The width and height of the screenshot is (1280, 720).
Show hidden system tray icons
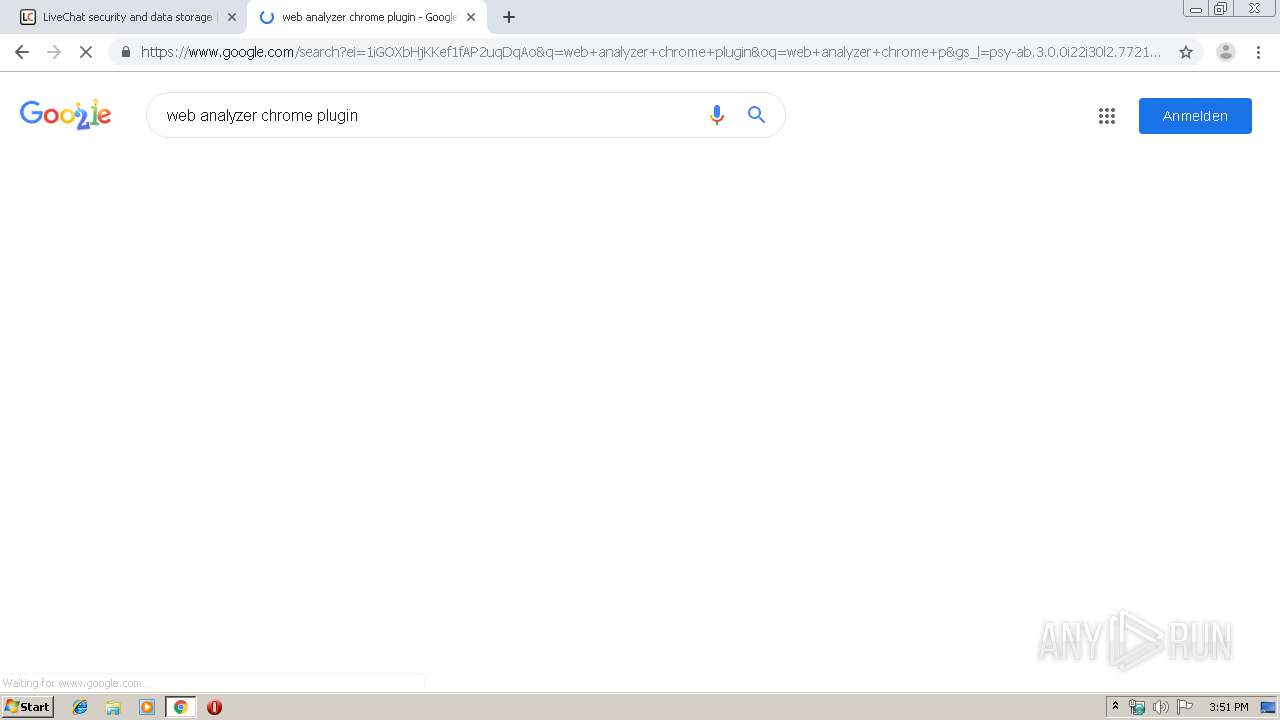tap(1116, 707)
